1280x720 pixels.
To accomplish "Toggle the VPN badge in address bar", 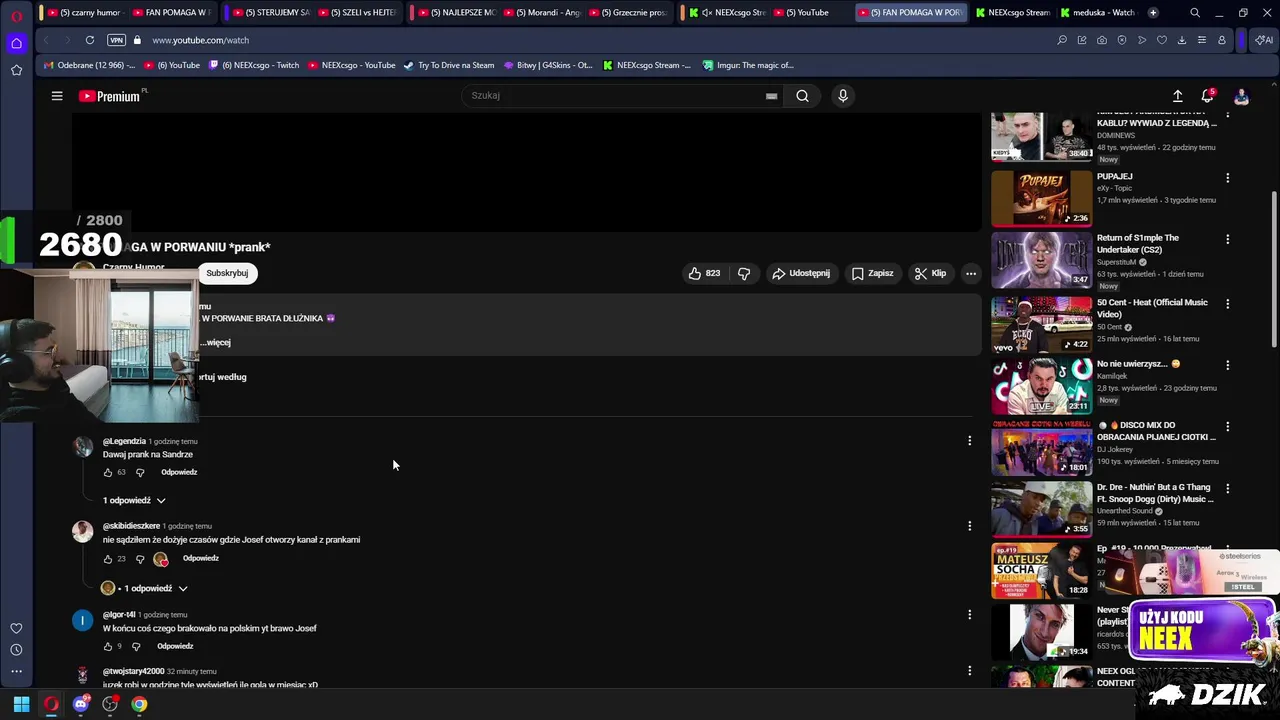I will (x=116, y=40).
